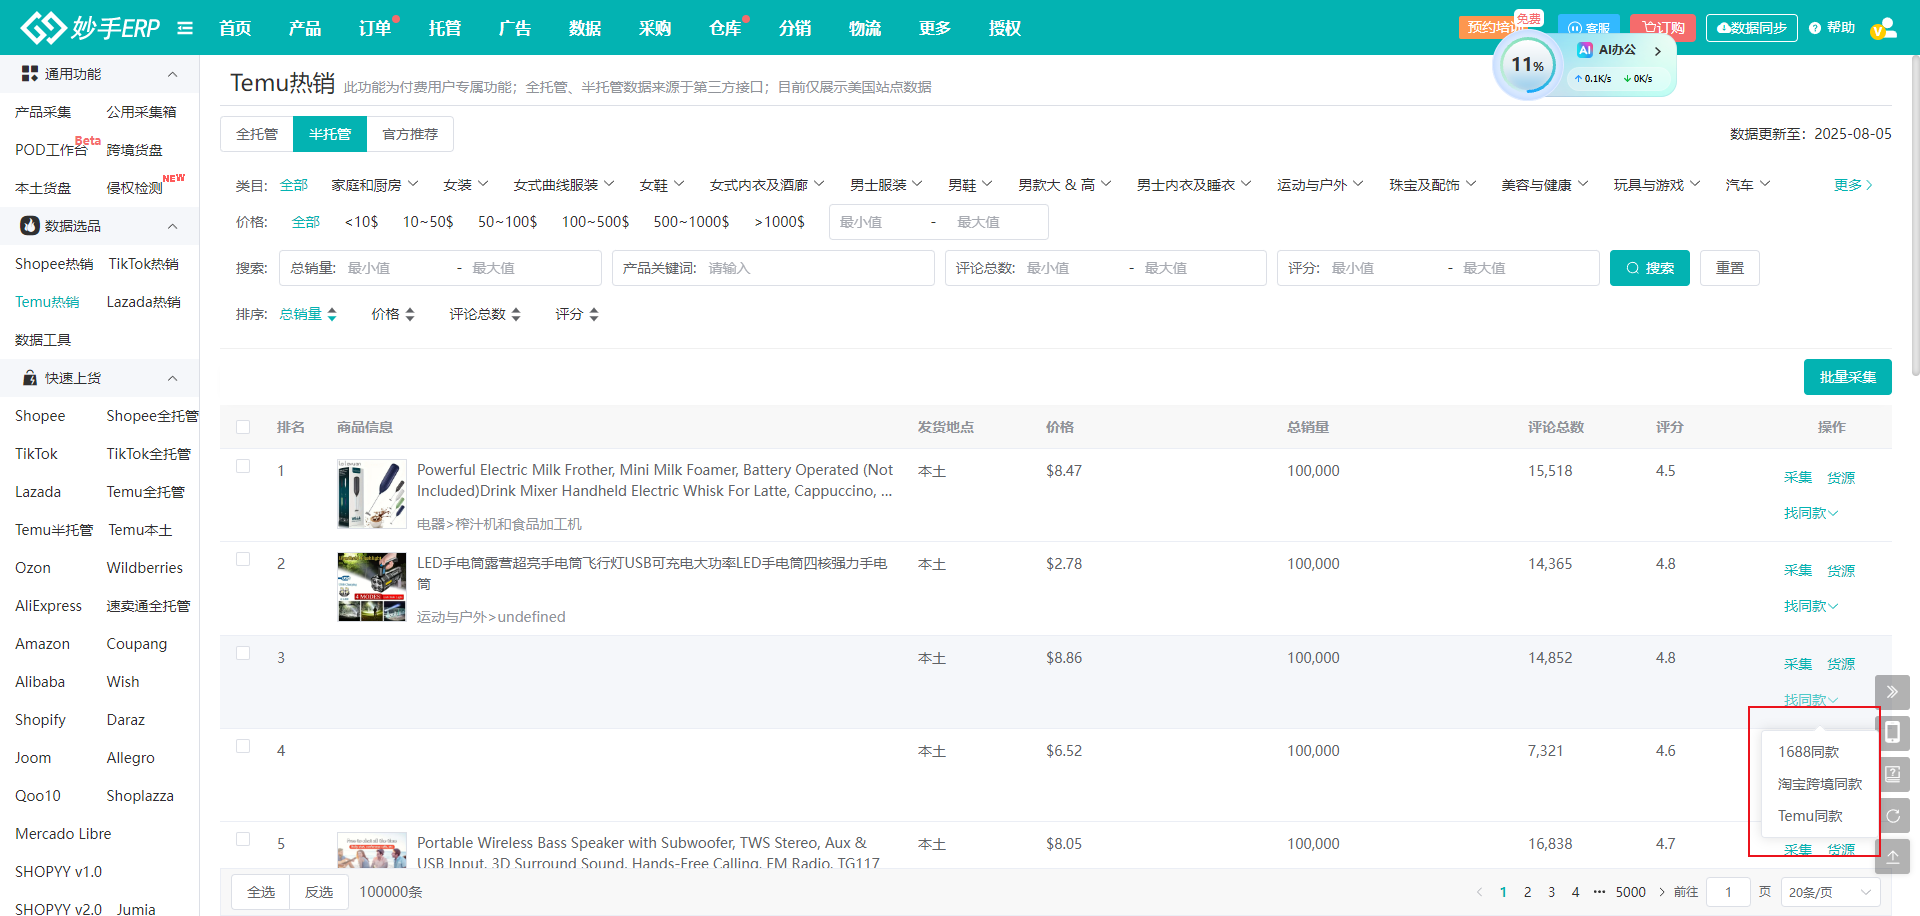Viewport: 1920px width, 916px height.
Task: Check the row 1 milk frother checkbox
Action: tap(243, 466)
